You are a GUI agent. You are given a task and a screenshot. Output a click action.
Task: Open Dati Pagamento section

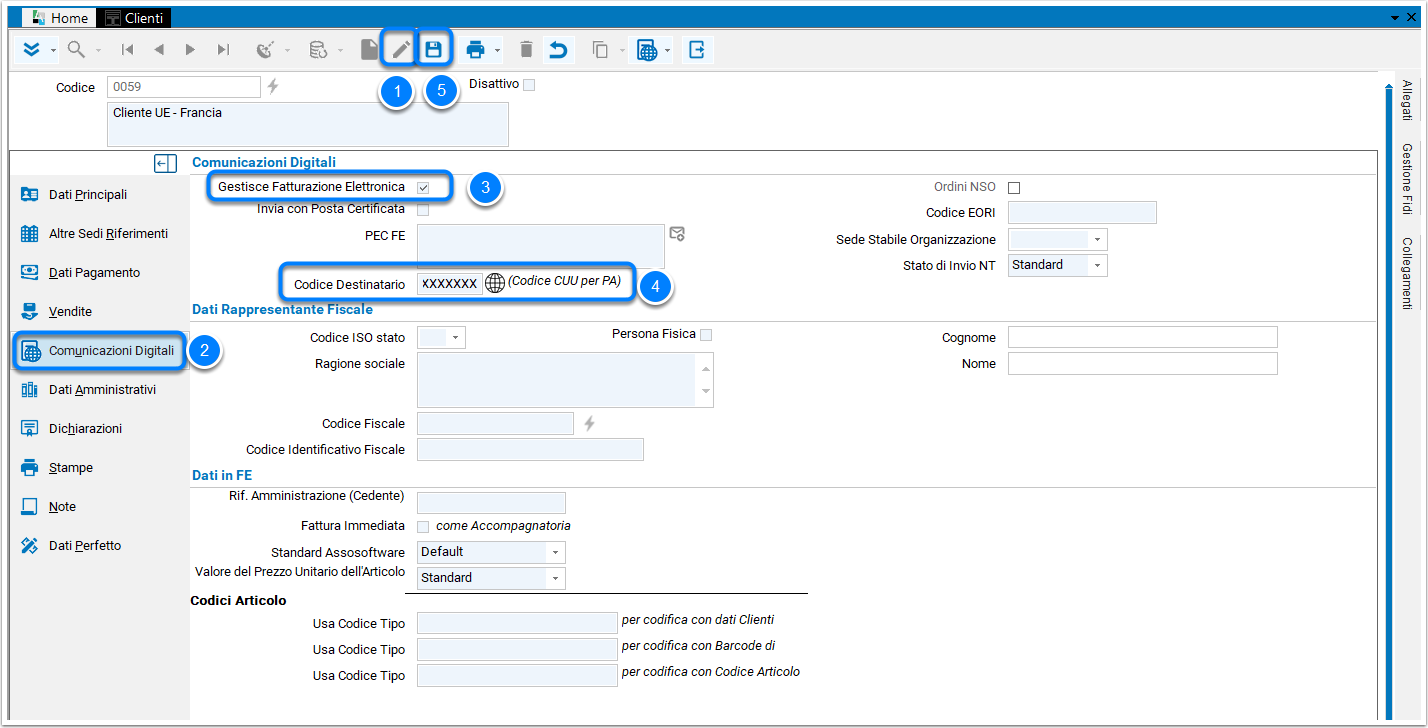[98, 273]
